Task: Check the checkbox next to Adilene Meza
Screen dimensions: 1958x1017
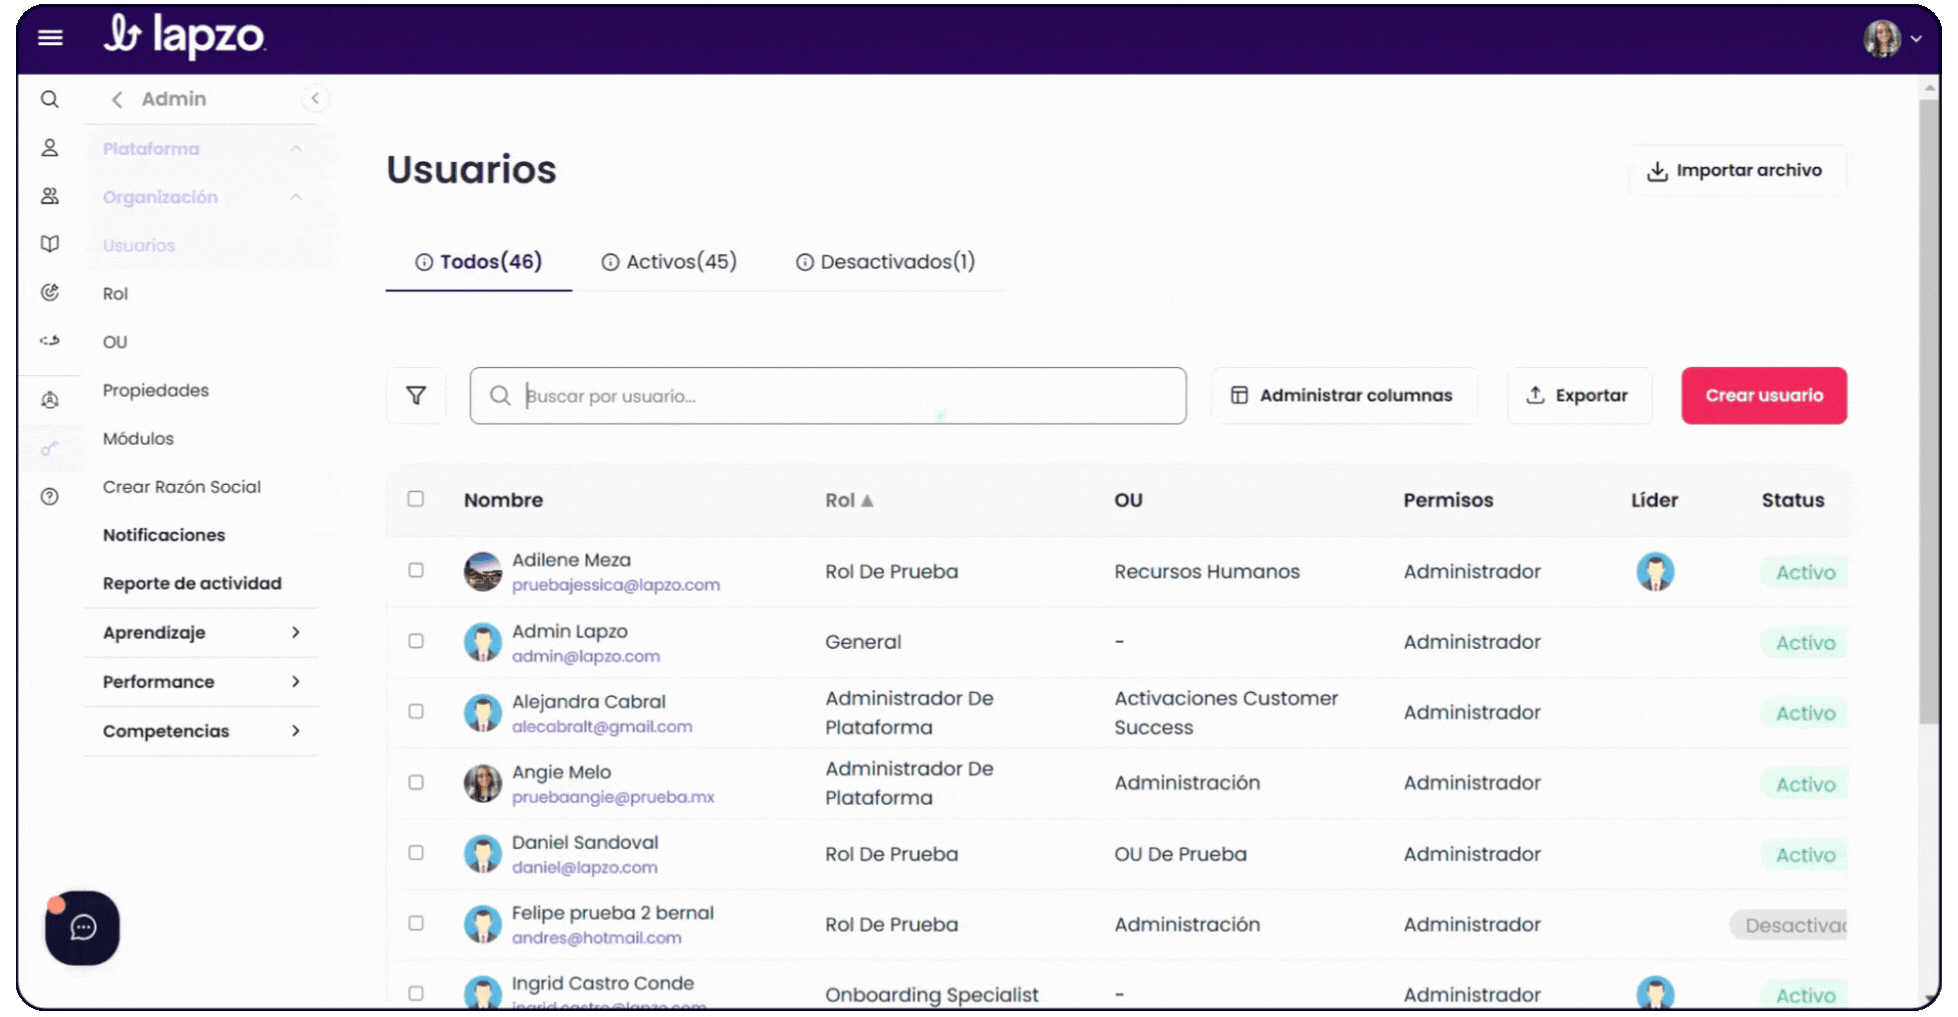Action: [x=416, y=571]
